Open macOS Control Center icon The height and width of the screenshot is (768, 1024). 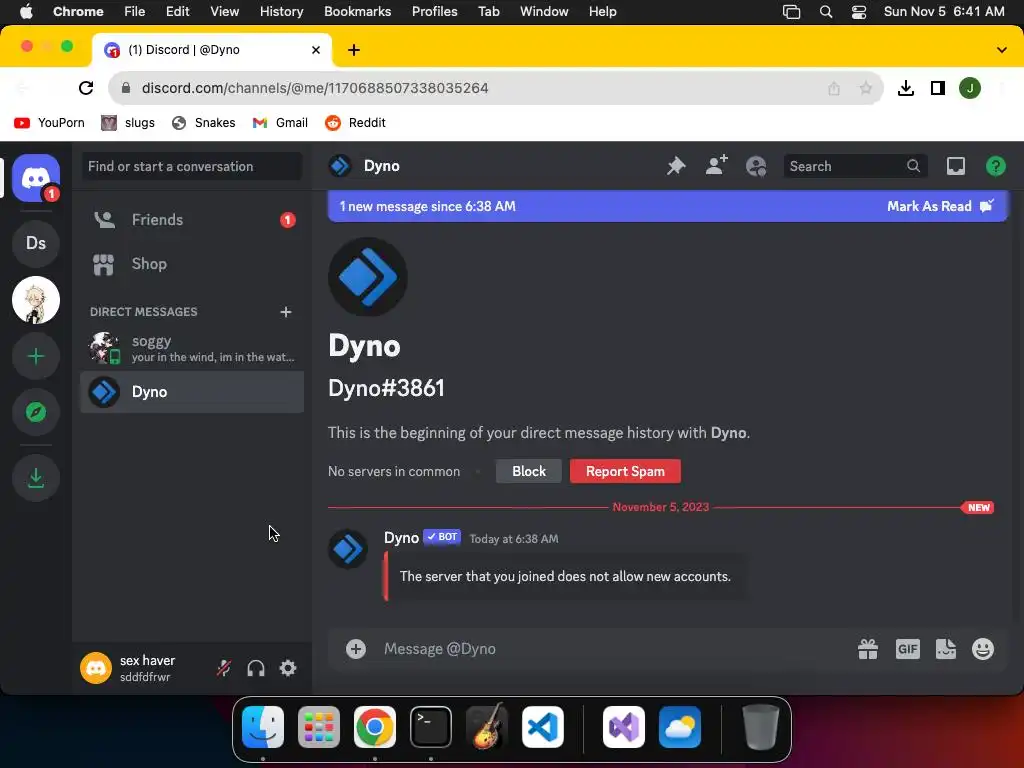point(859,12)
